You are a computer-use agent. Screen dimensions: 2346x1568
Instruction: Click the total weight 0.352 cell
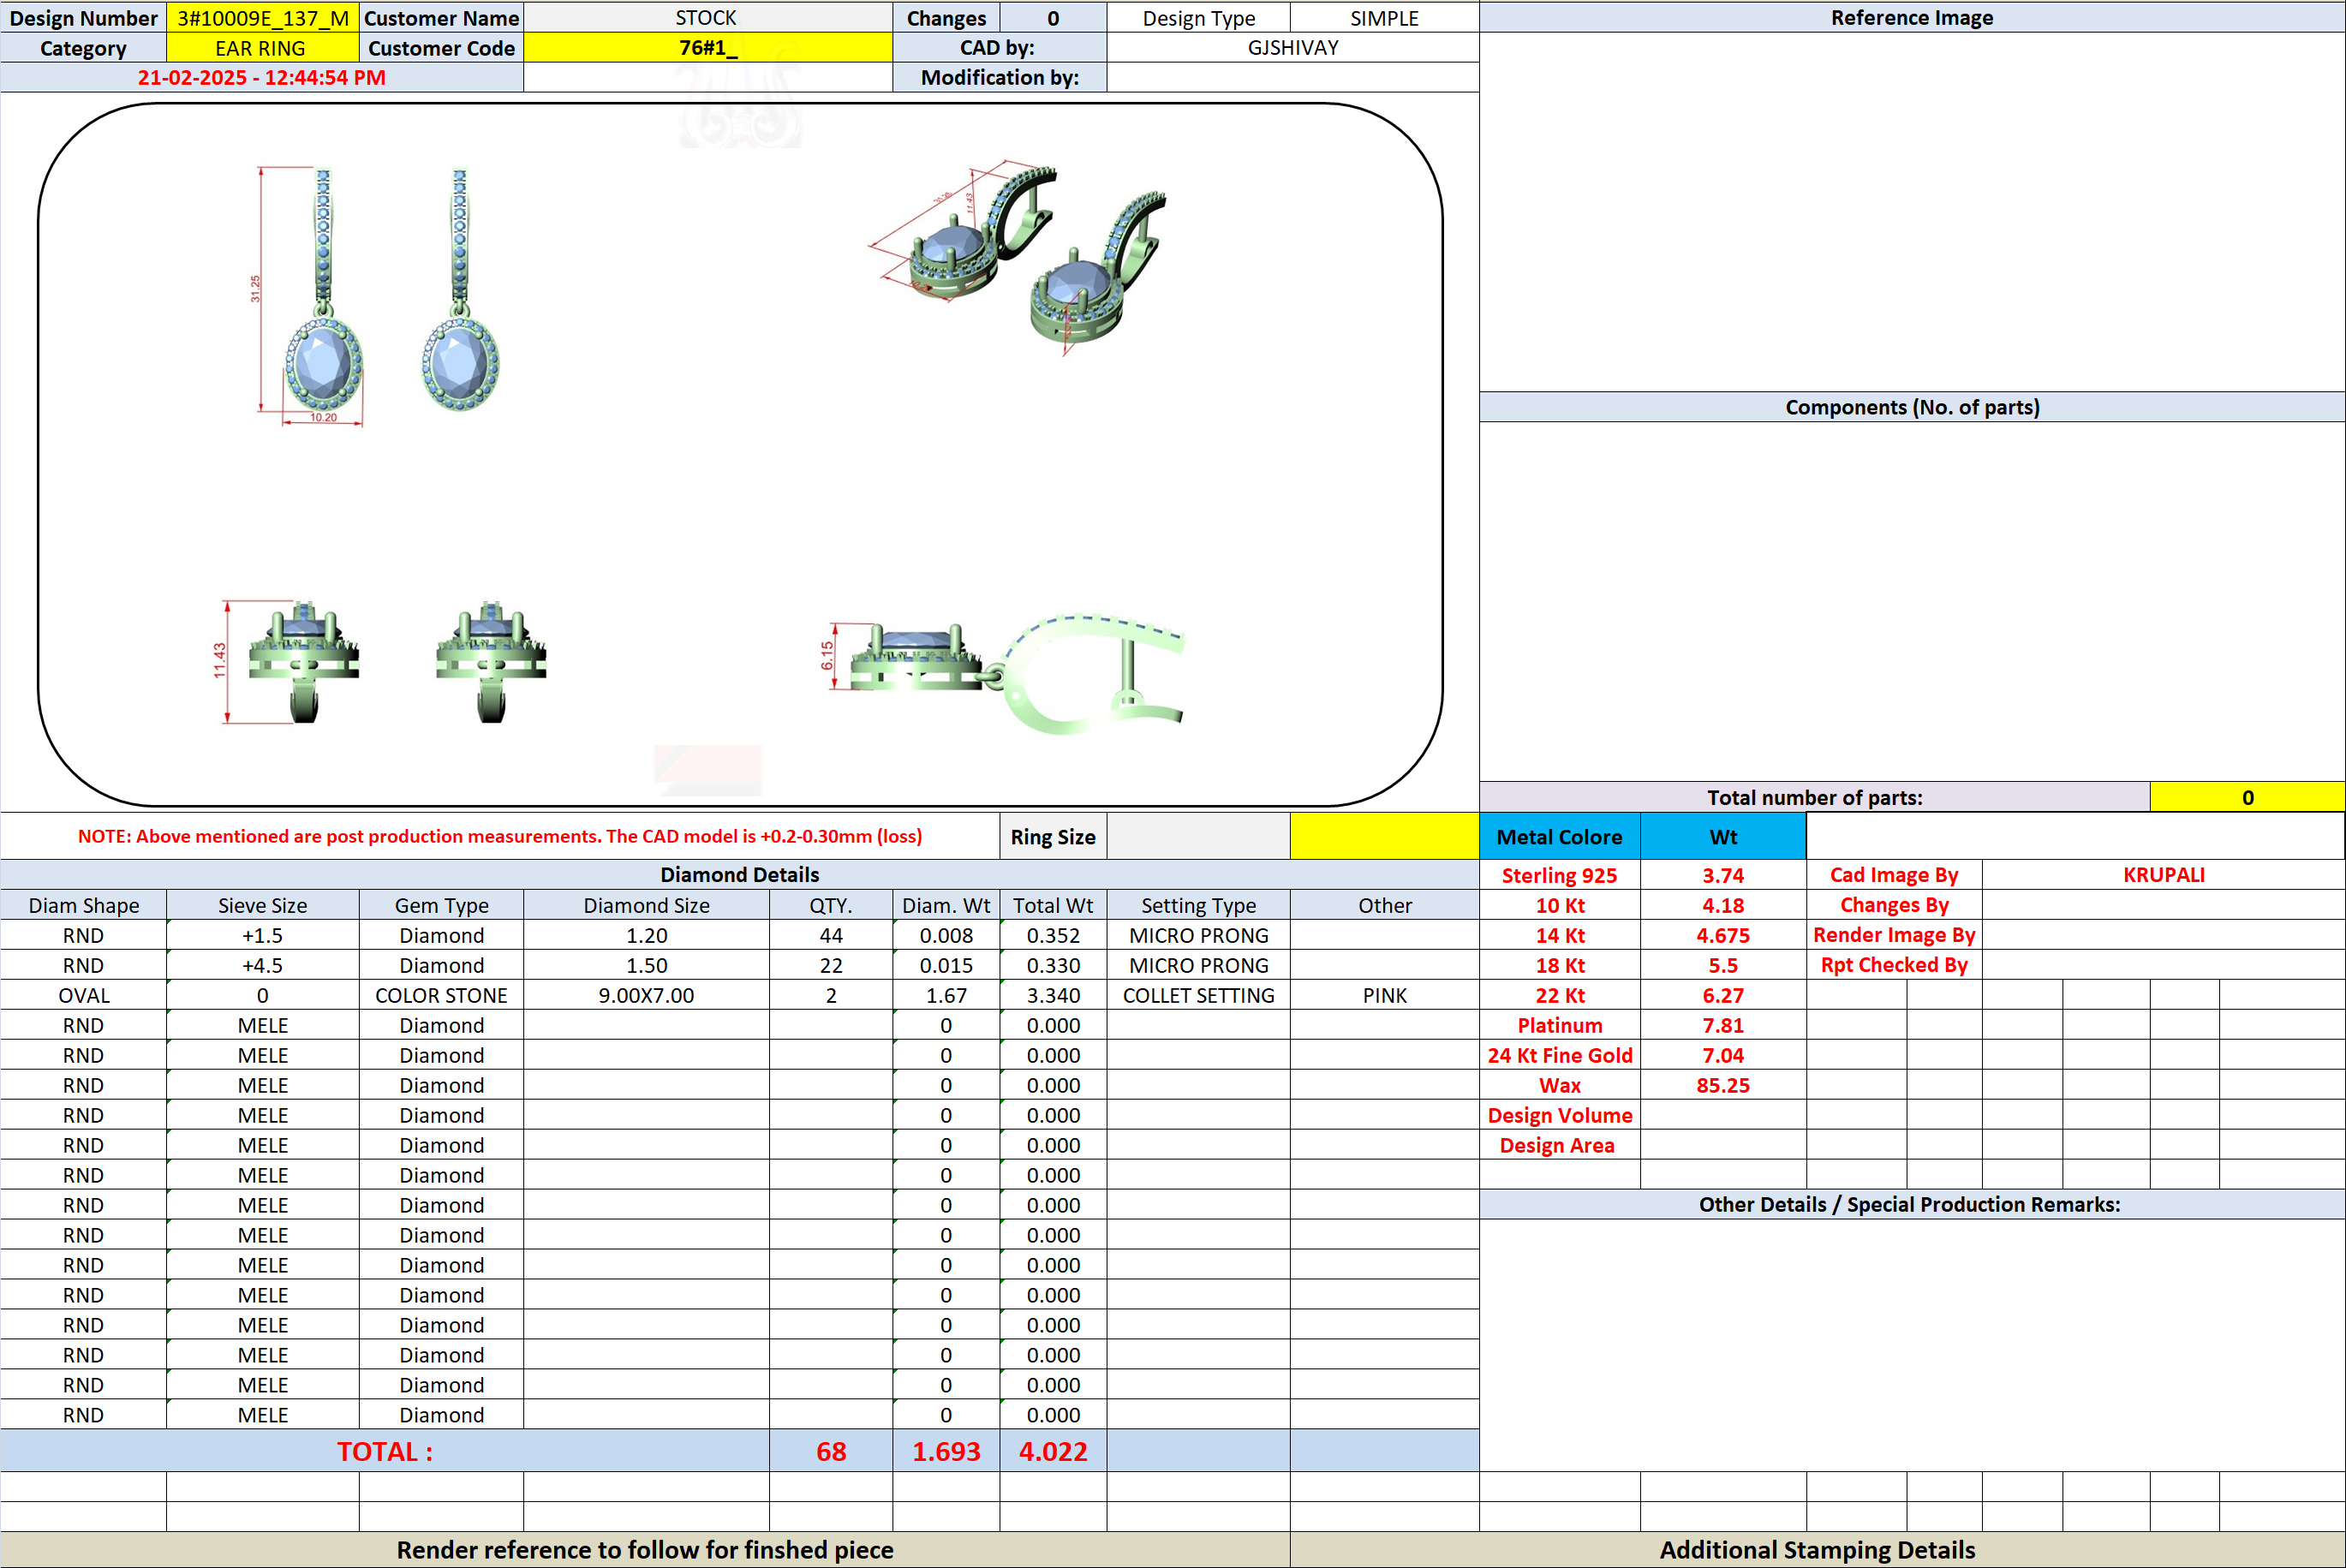click(x=1053, y=935)
